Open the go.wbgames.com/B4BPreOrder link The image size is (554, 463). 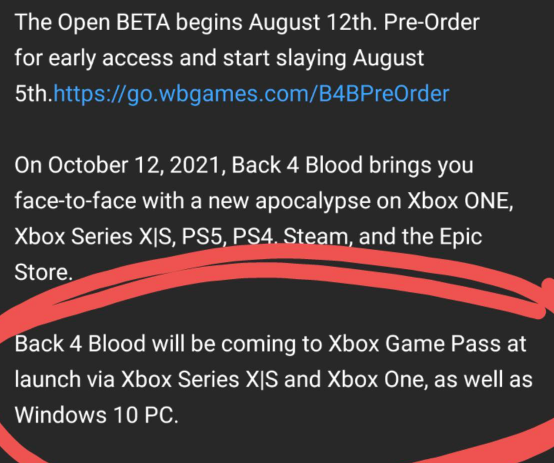click(251, 94)
